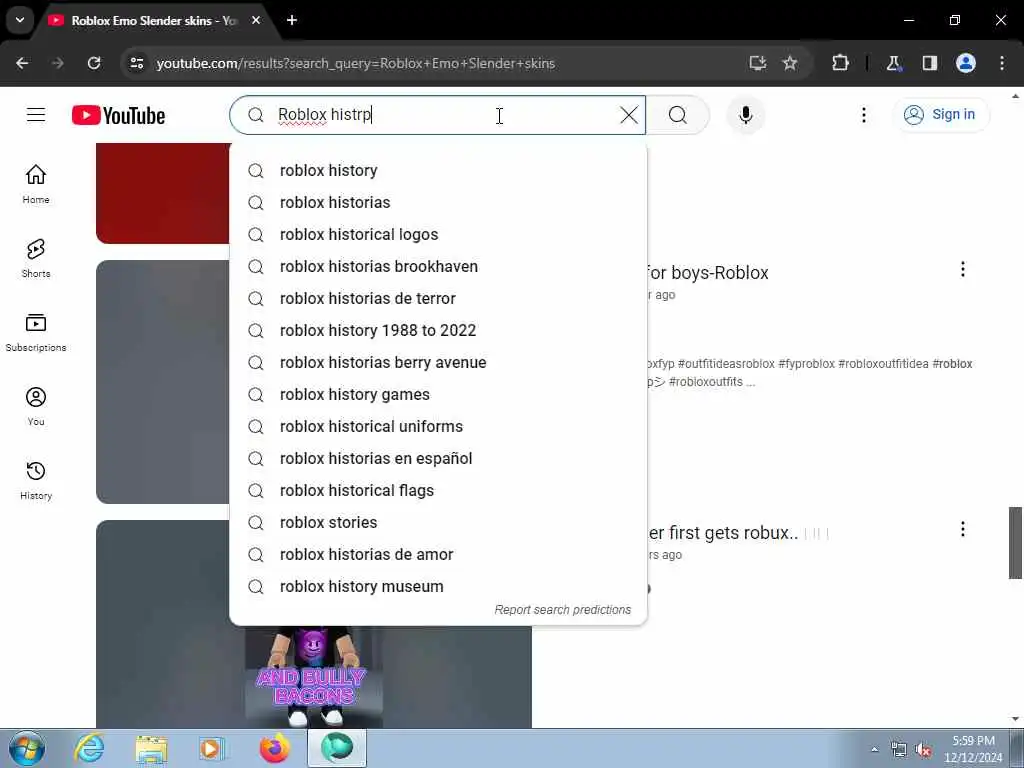Open the taskbar clock showing 5:59 PM
Viewport: 1024px width, 768px height.
tap(973, 749)
